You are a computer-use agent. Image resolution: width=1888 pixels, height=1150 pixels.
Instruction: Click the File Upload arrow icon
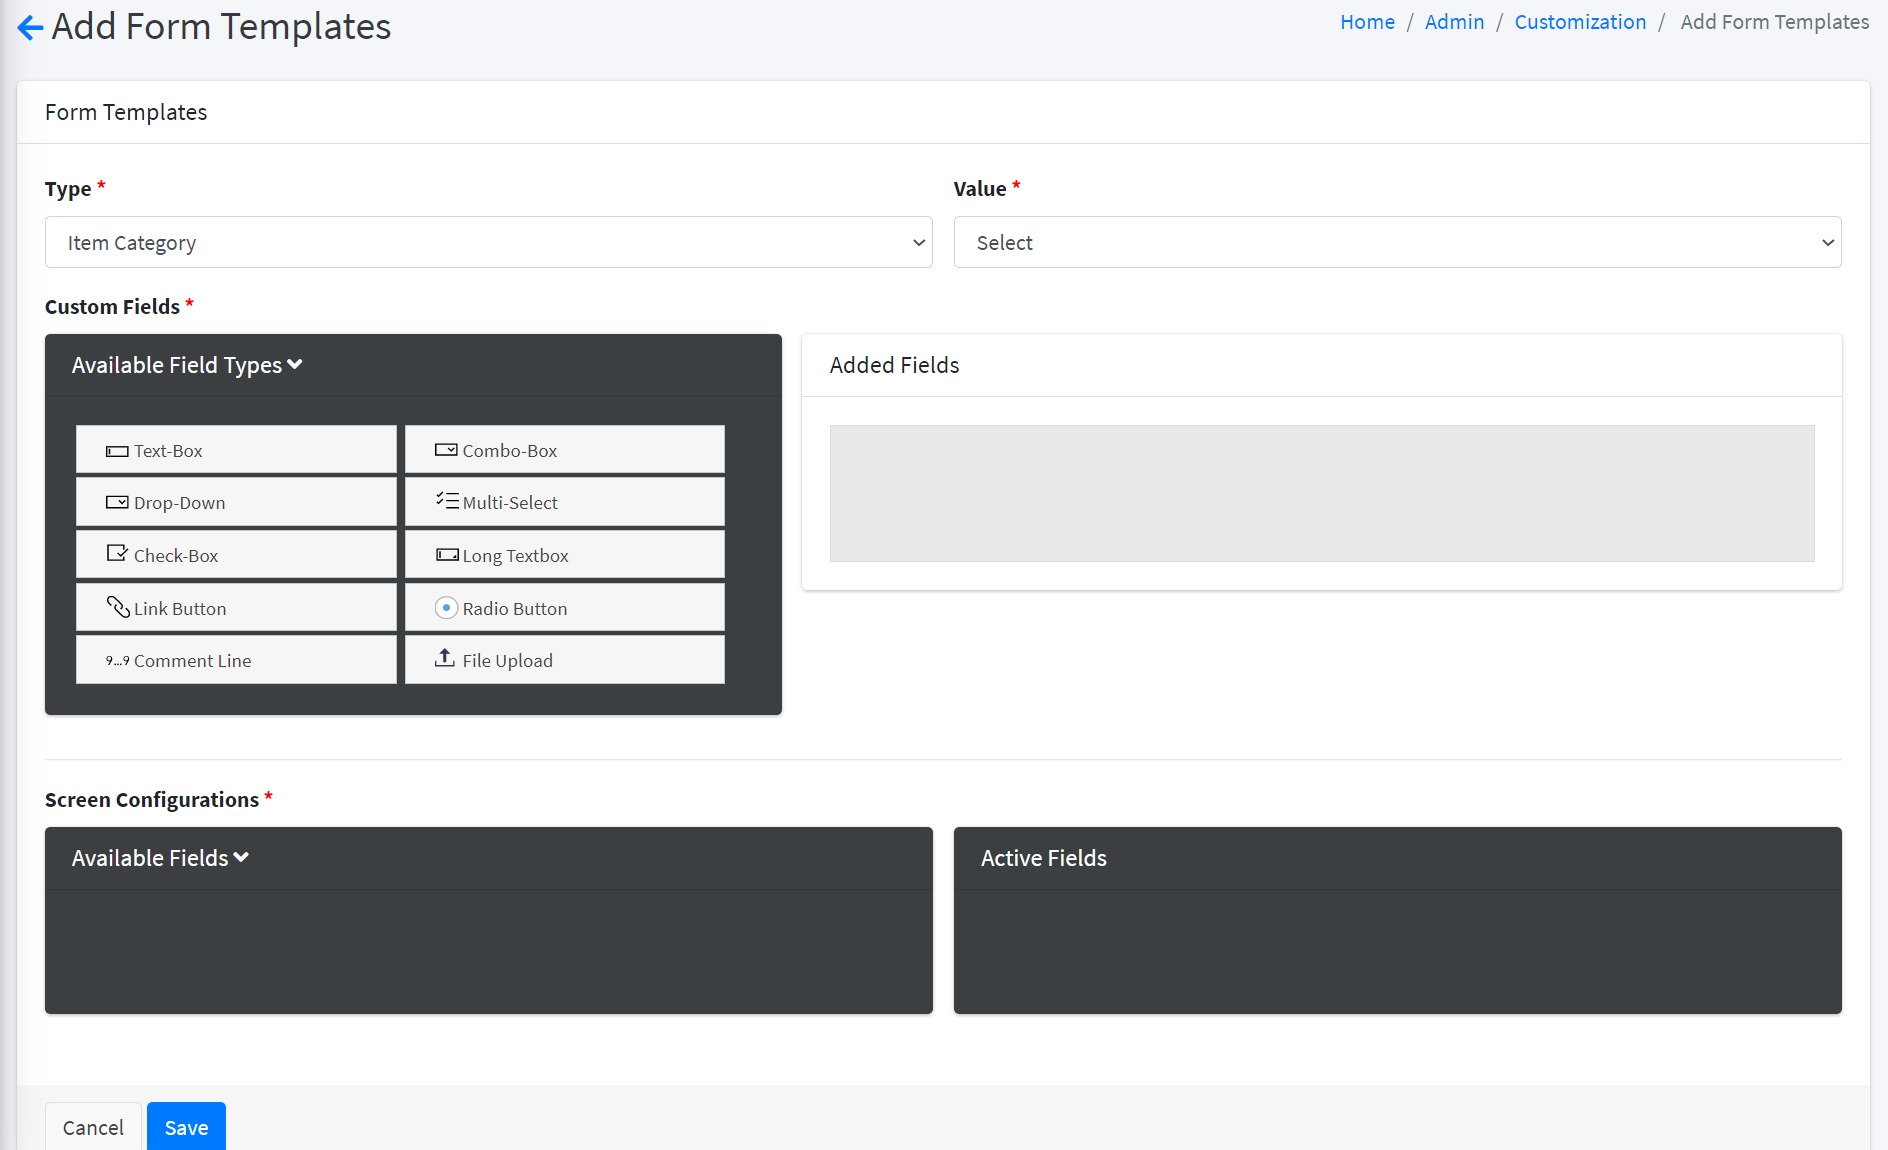445,658
